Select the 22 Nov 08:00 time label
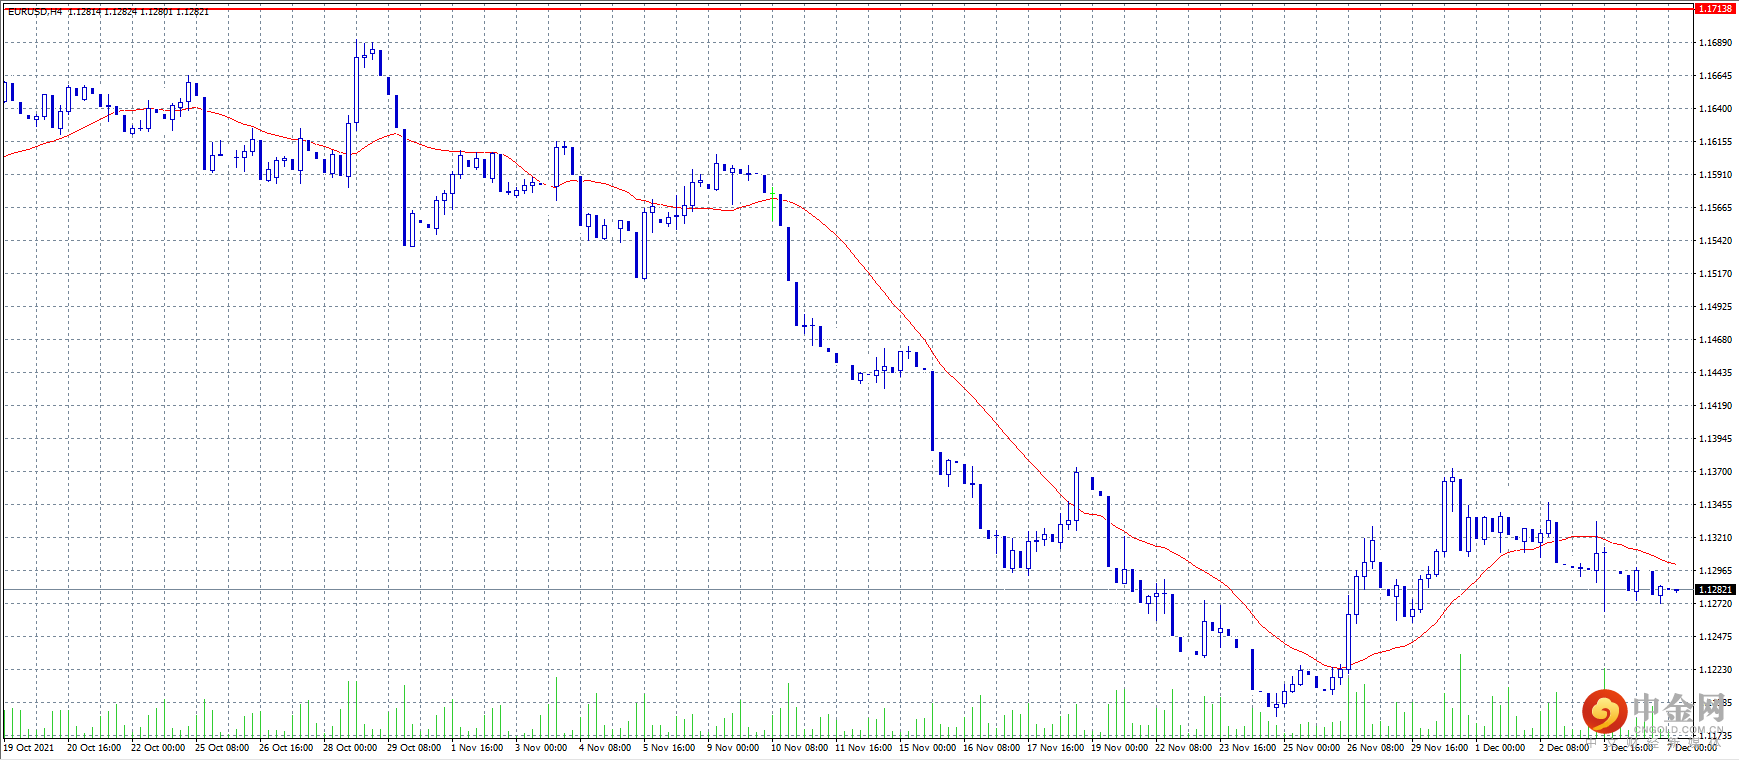This screenshot has height=761, width=1739. 1184,748
